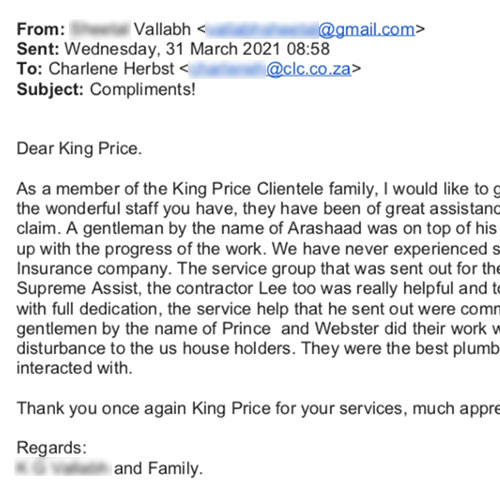
Task: Click the bold 'Sent:' header label
Action: pos(38,49)
